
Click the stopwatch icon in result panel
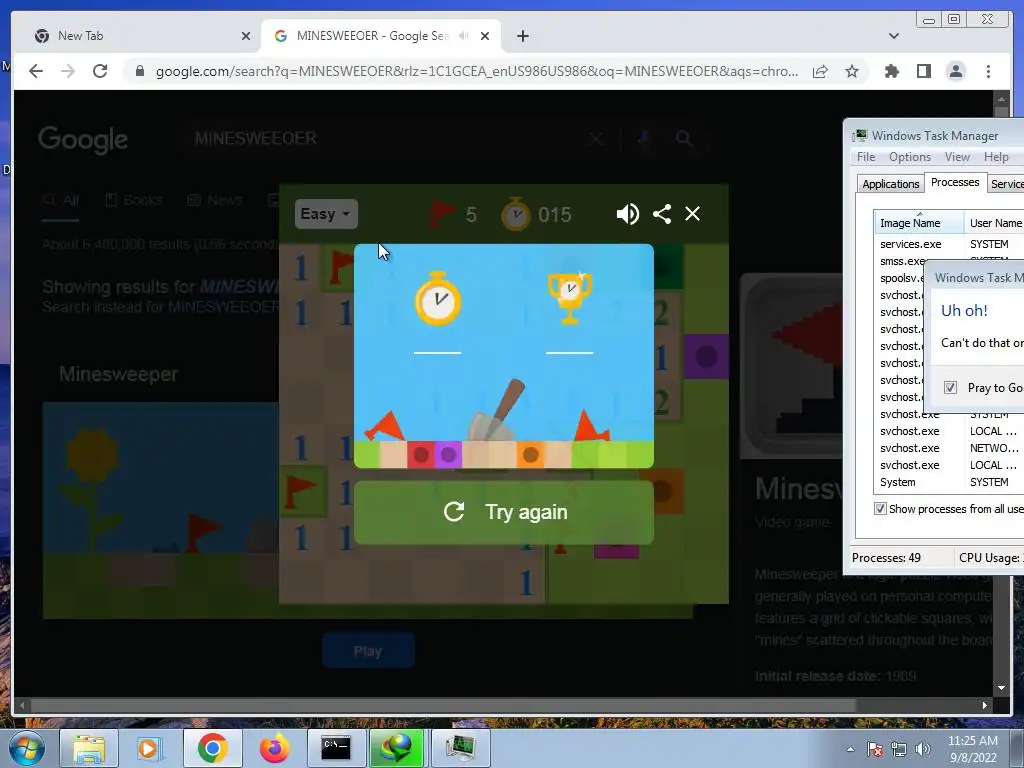[x=438, y=299]
